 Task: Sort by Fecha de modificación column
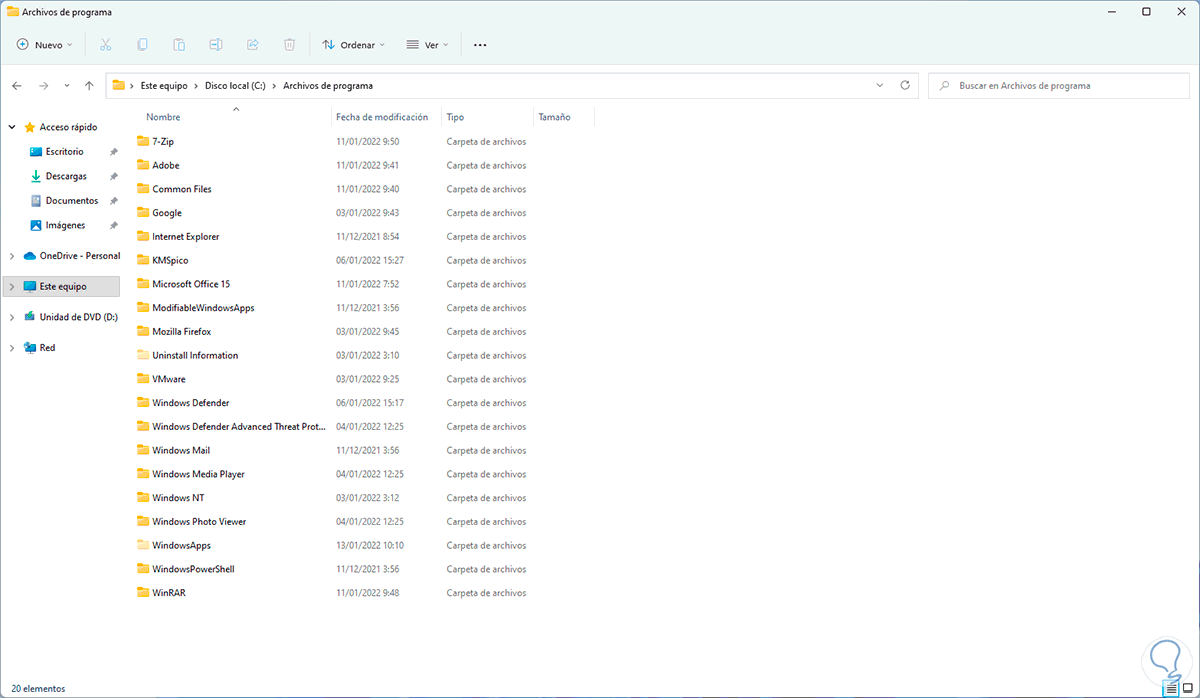[382, 117]
